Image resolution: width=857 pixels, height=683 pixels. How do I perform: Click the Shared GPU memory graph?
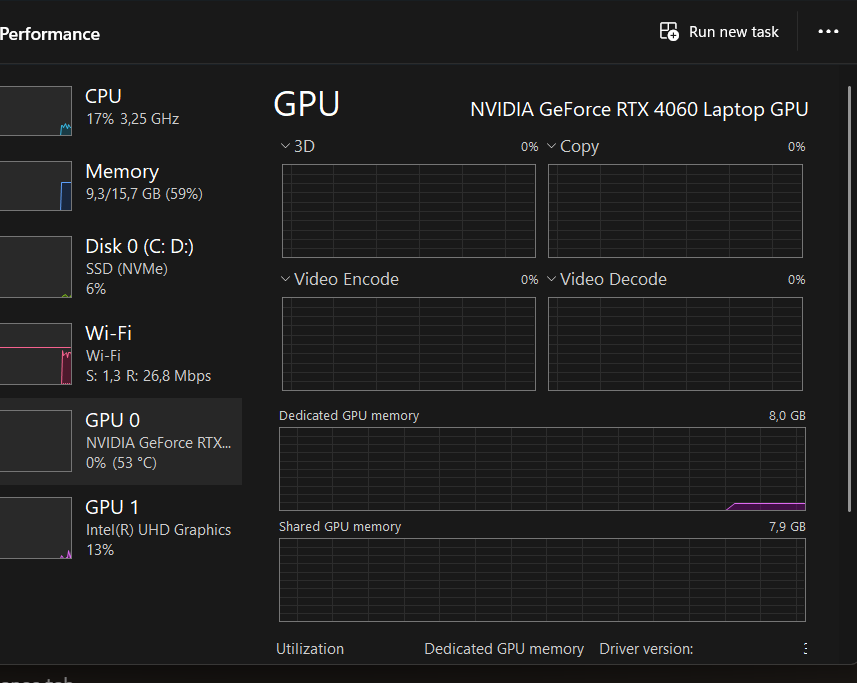coord(542,580)
